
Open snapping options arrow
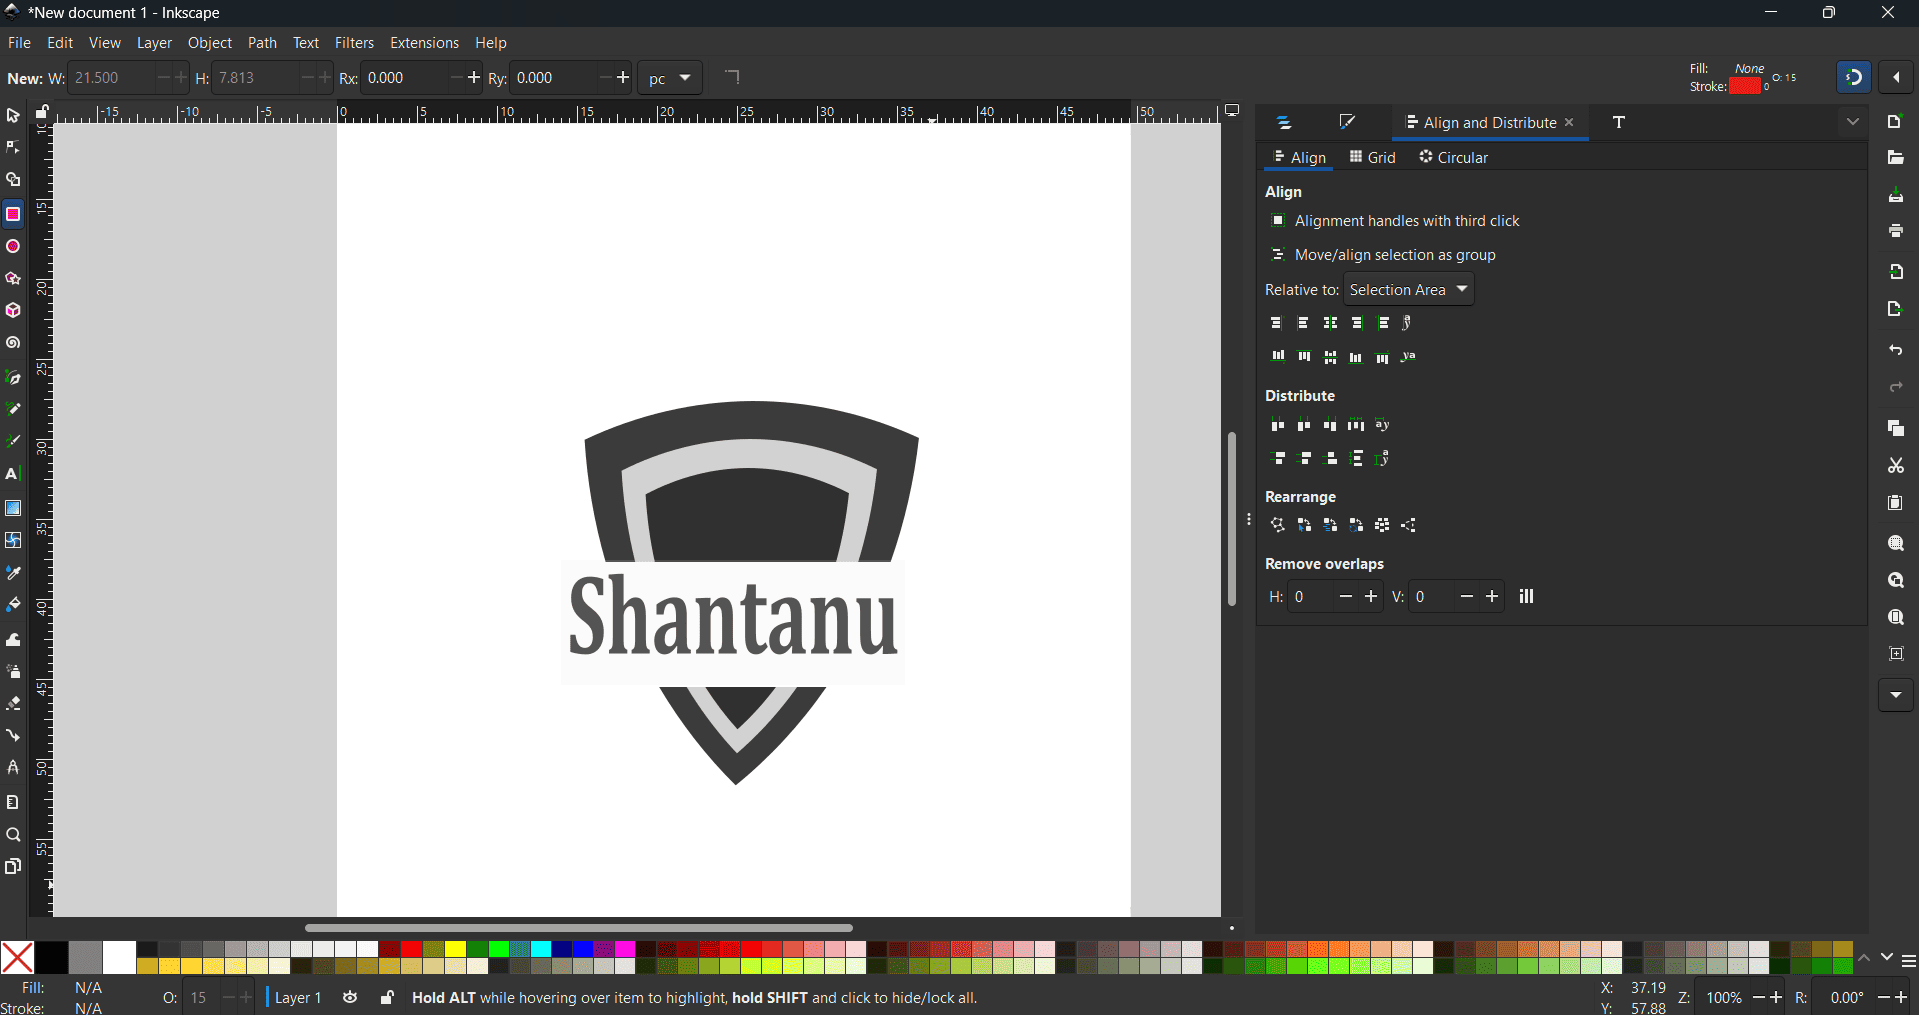[x=1896, y=77]
